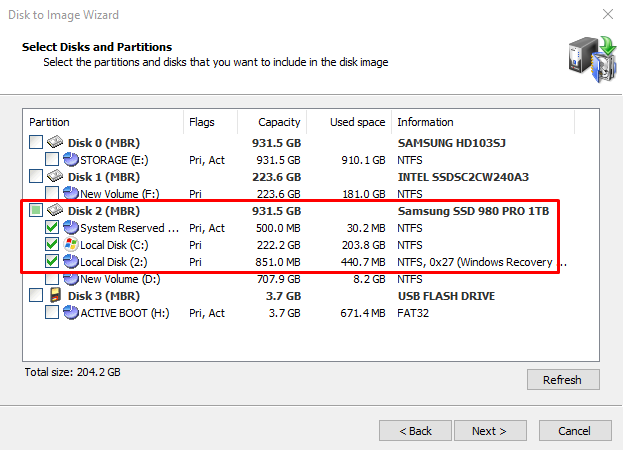This screenshot has width=623, height=450.
Task: Check the Disk 0 (MBR) checkbox
Action: pyautogui.click(x=36, y=142)
